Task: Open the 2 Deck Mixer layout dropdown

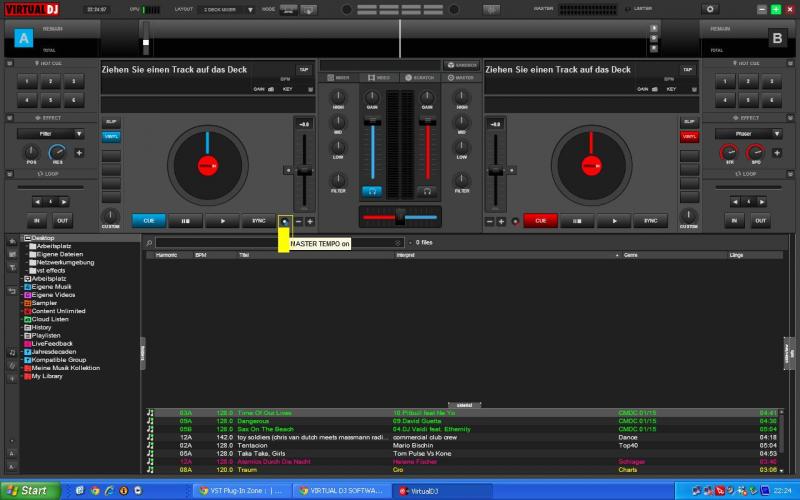Action: 227,8
